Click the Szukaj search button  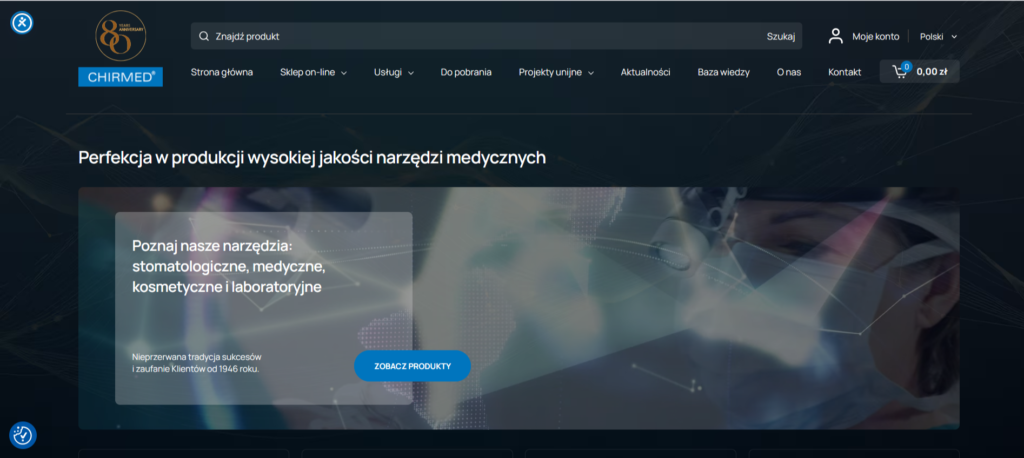(780, 37)
